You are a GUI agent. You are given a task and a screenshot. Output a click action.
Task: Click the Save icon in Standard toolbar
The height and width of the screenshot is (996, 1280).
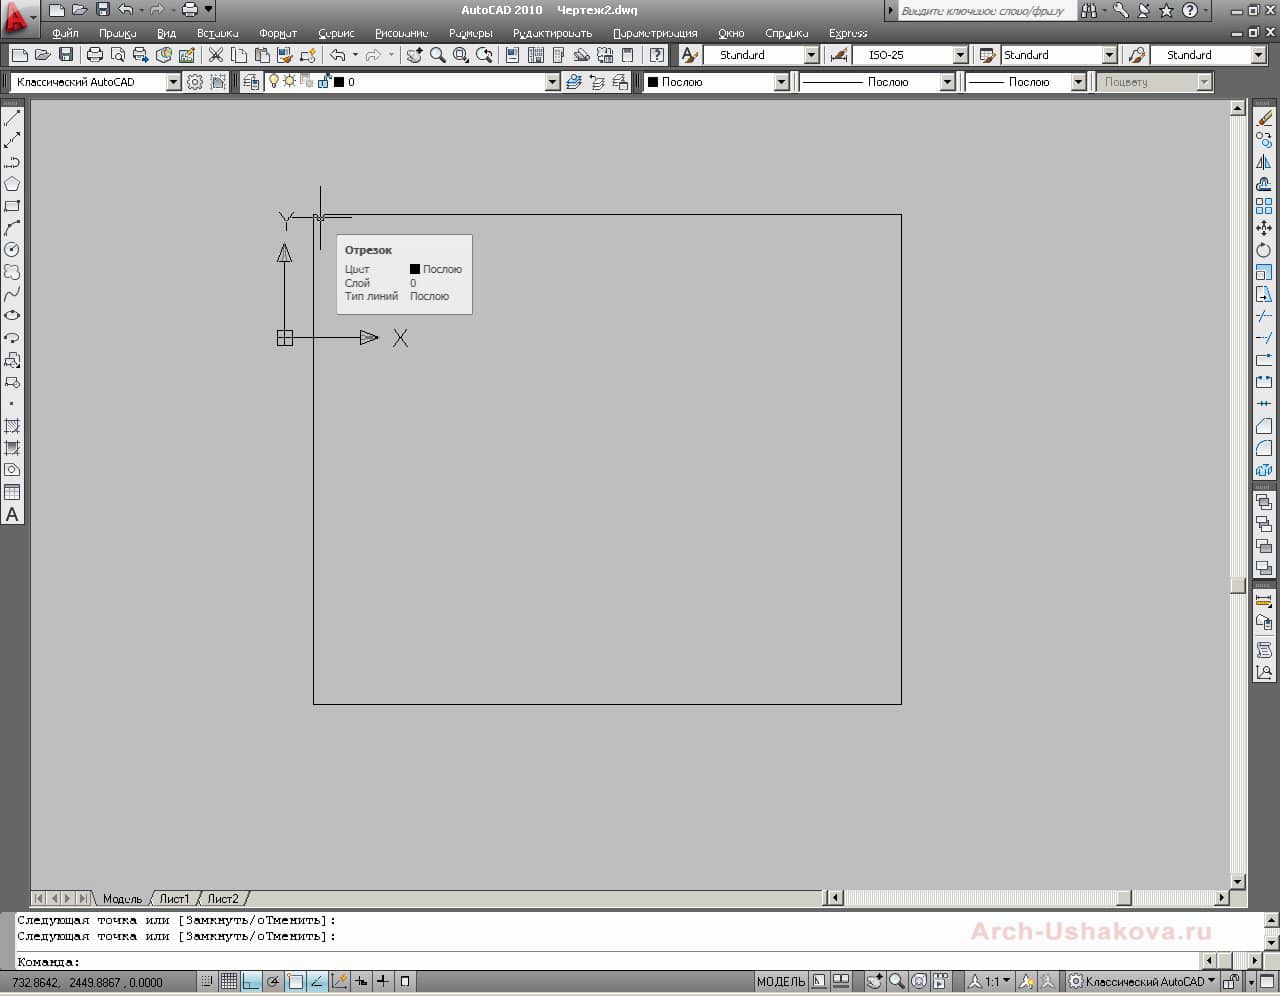point(66,55)
